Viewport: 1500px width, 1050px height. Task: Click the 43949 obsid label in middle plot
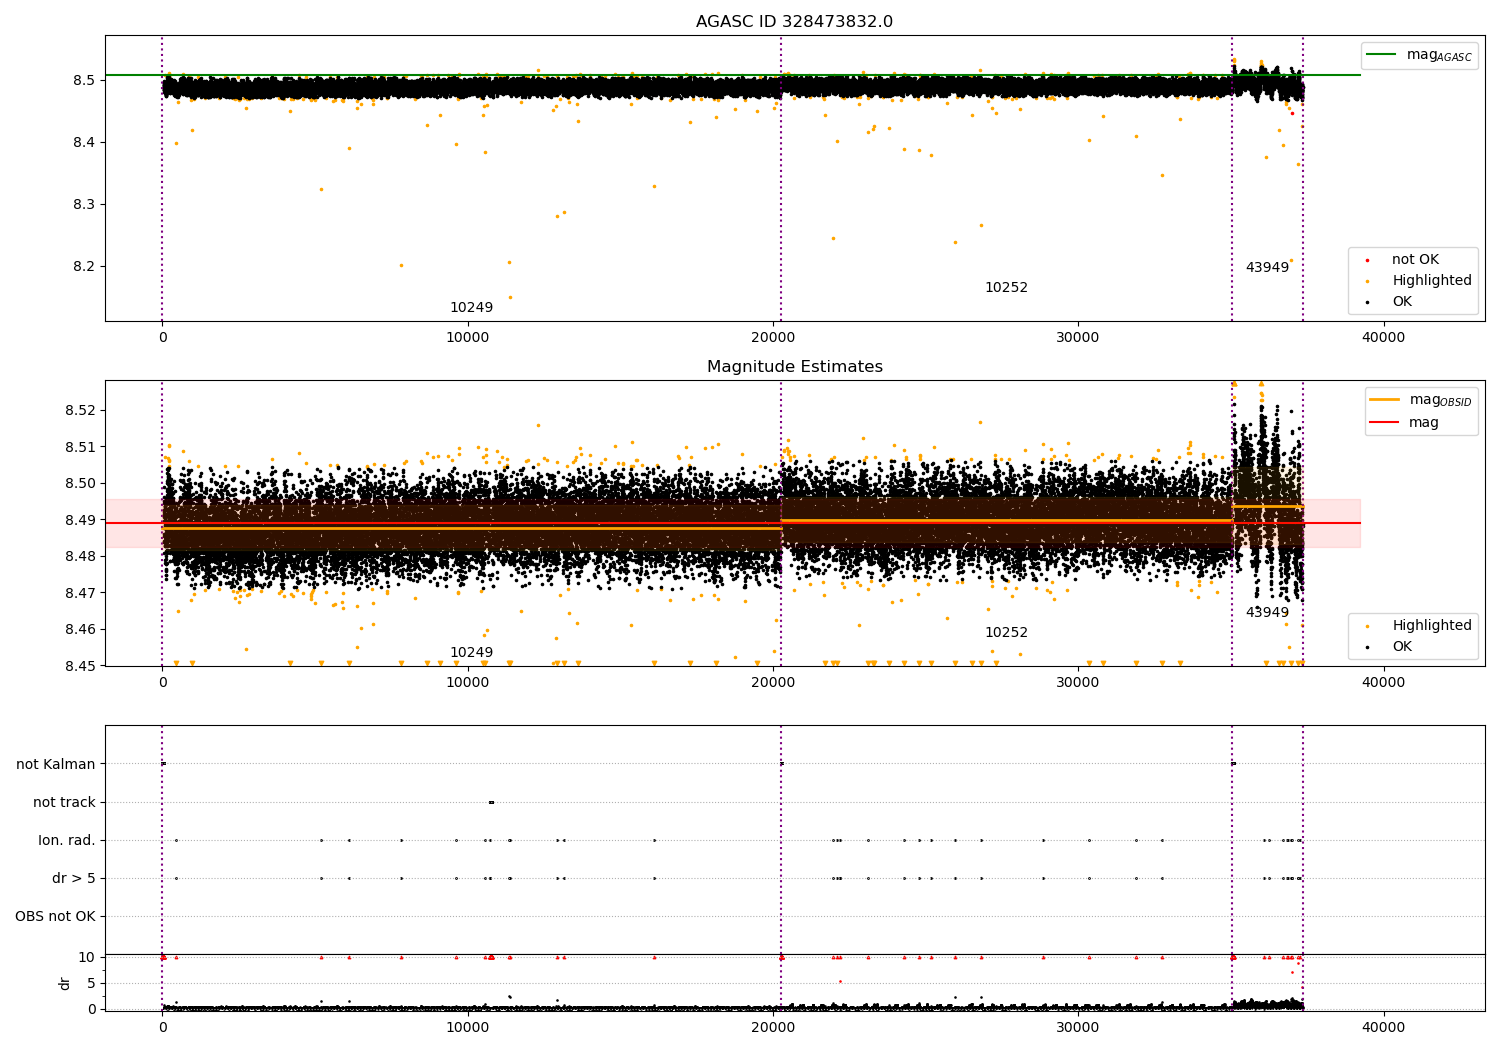coord(1267,613)
